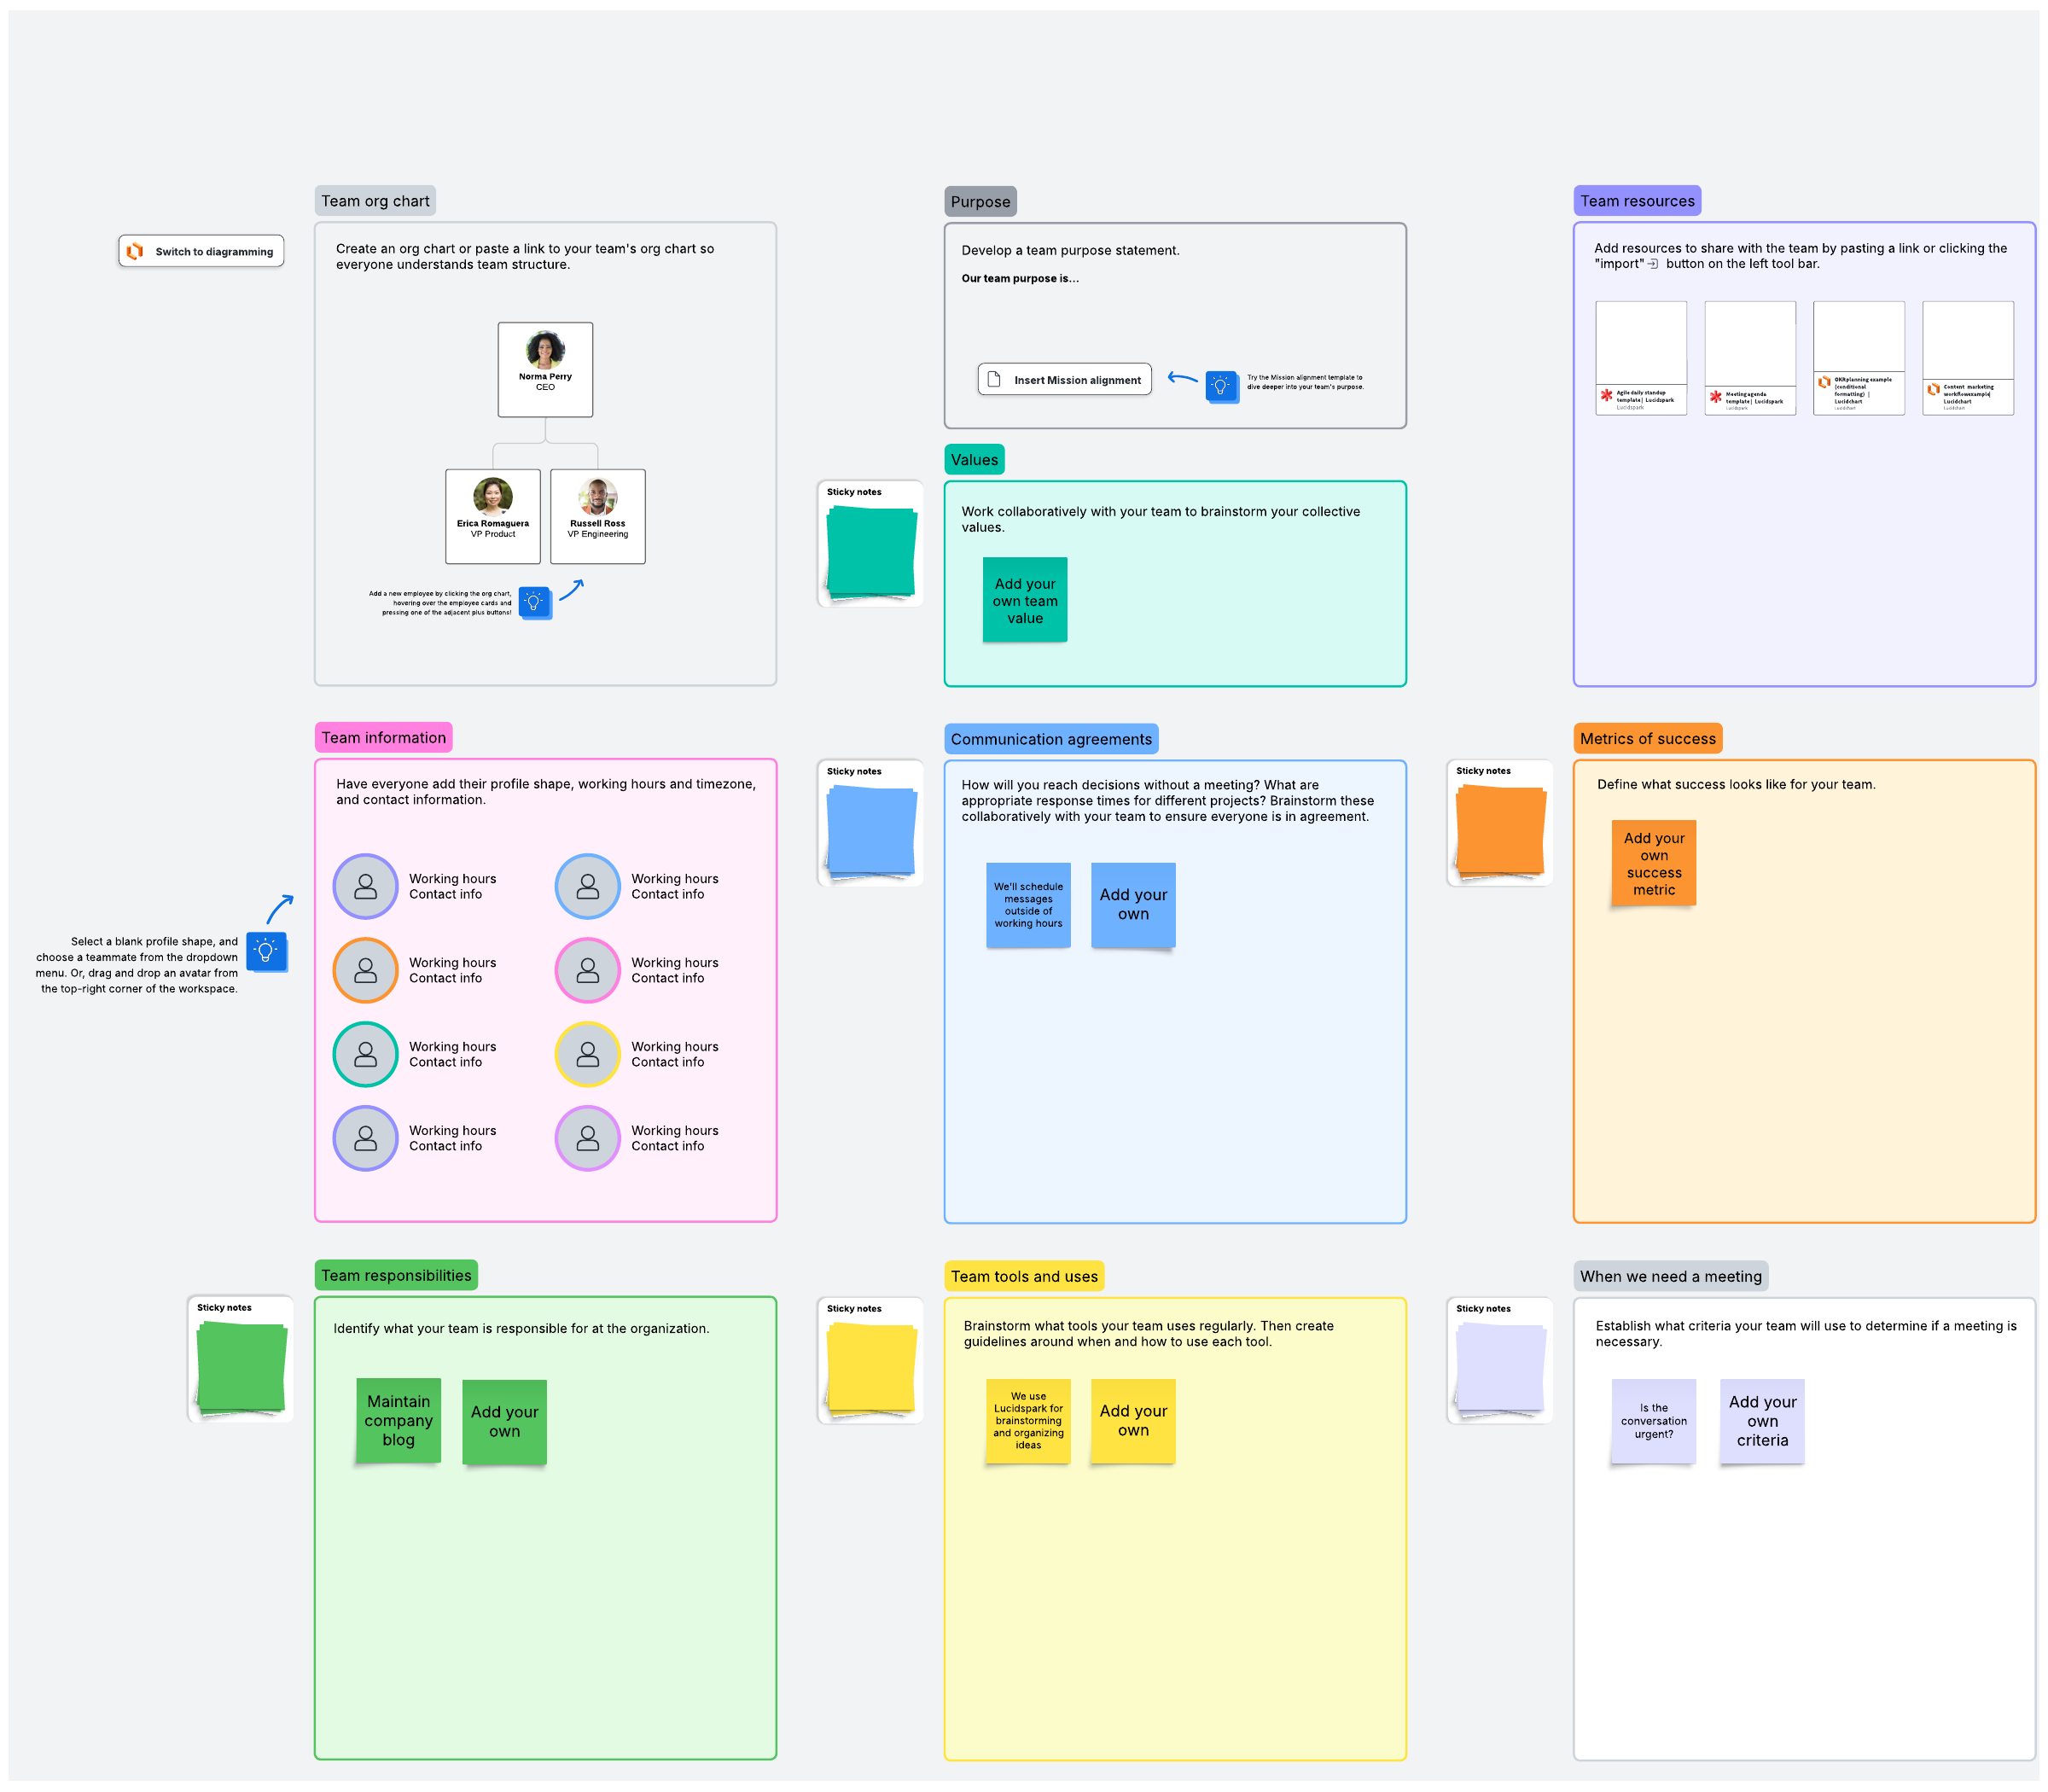This screenshot has width=2048, height=1792.
Task: Click the Insert Mission alignment button
Action: [1064, 380]
